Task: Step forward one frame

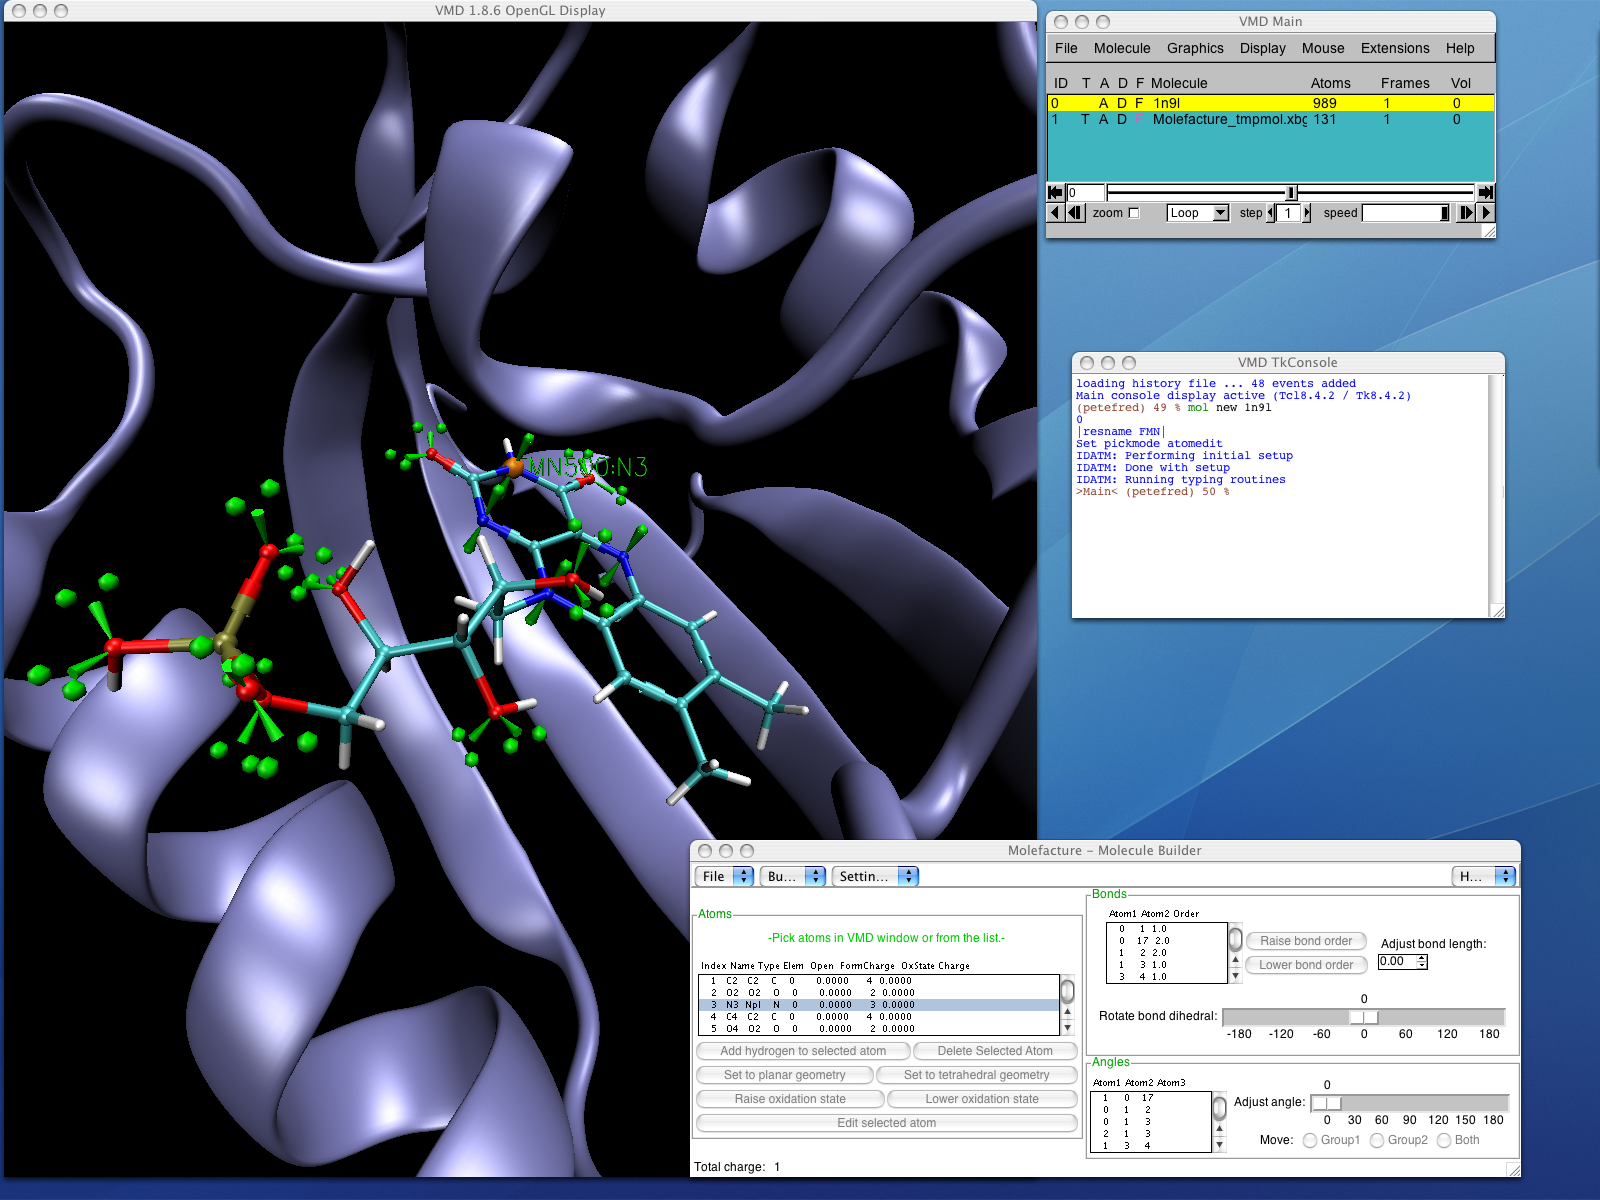Action: pos(1466,213)
